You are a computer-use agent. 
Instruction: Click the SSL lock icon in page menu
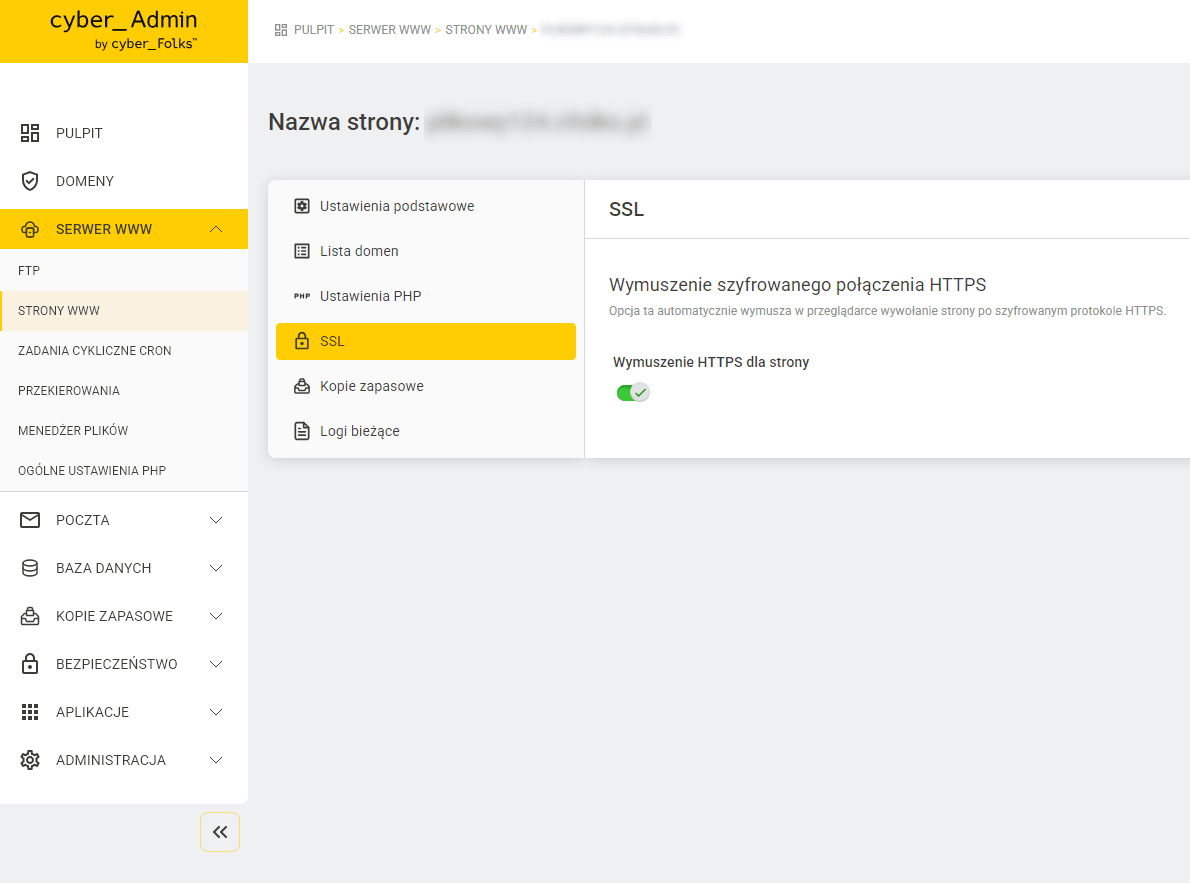click(302, 341)
